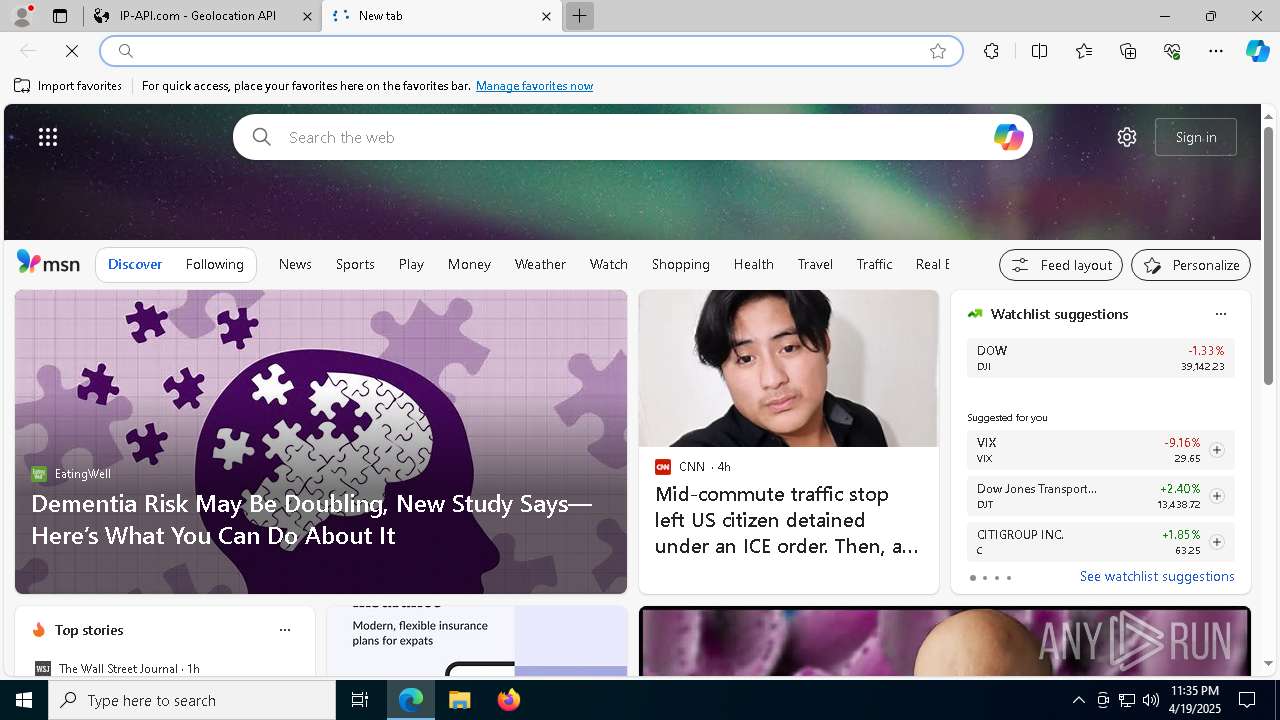Viewport: 1280px width, 720px height.
Task: Select the Discover tab
Action: (x=135, y=264)
